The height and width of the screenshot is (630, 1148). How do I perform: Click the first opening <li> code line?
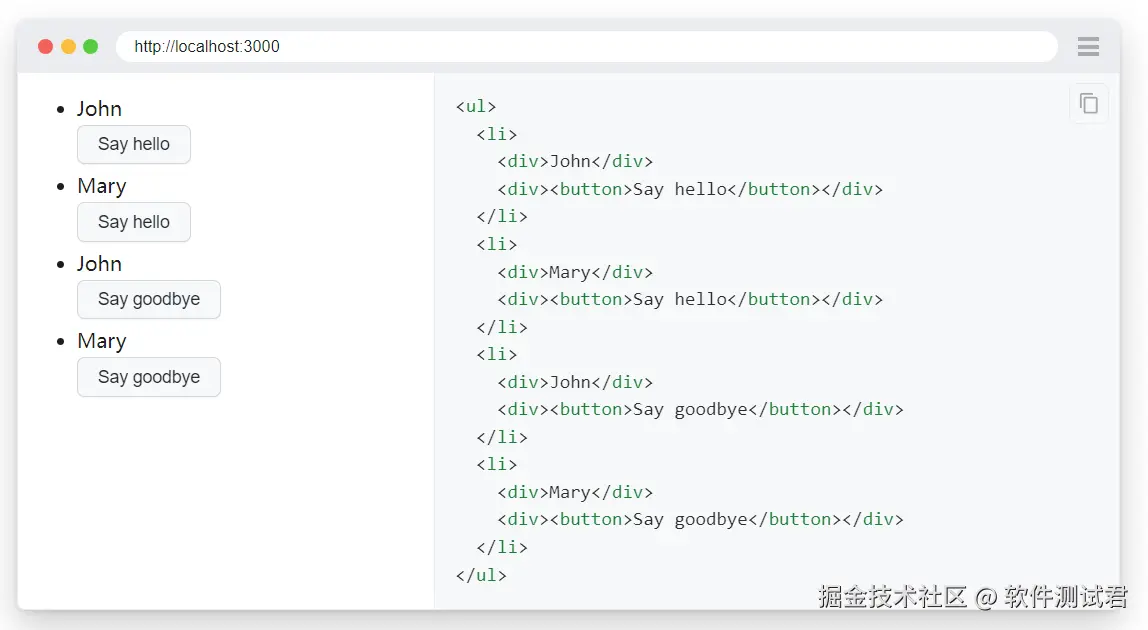click(x=497, y=134)
